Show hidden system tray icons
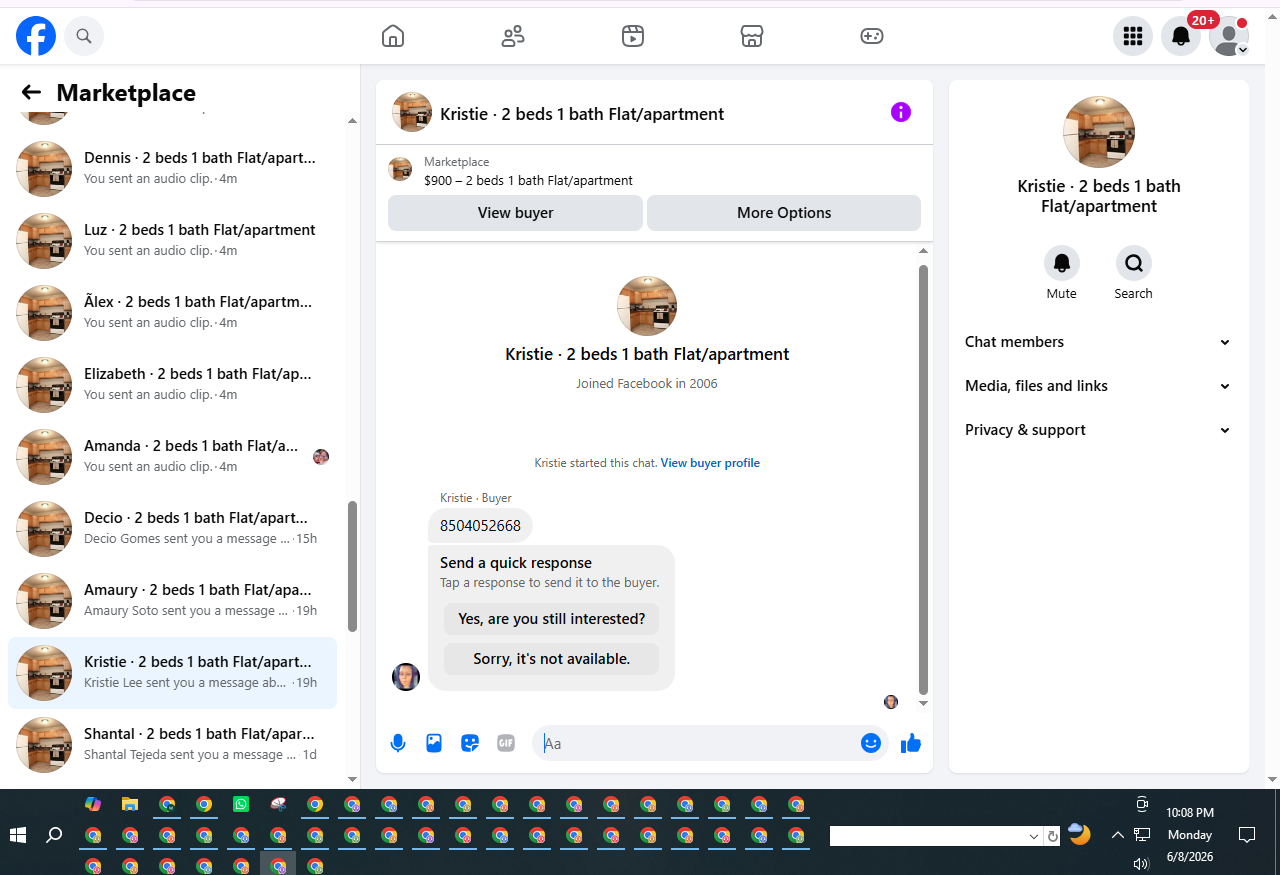 coord(1117,835)
